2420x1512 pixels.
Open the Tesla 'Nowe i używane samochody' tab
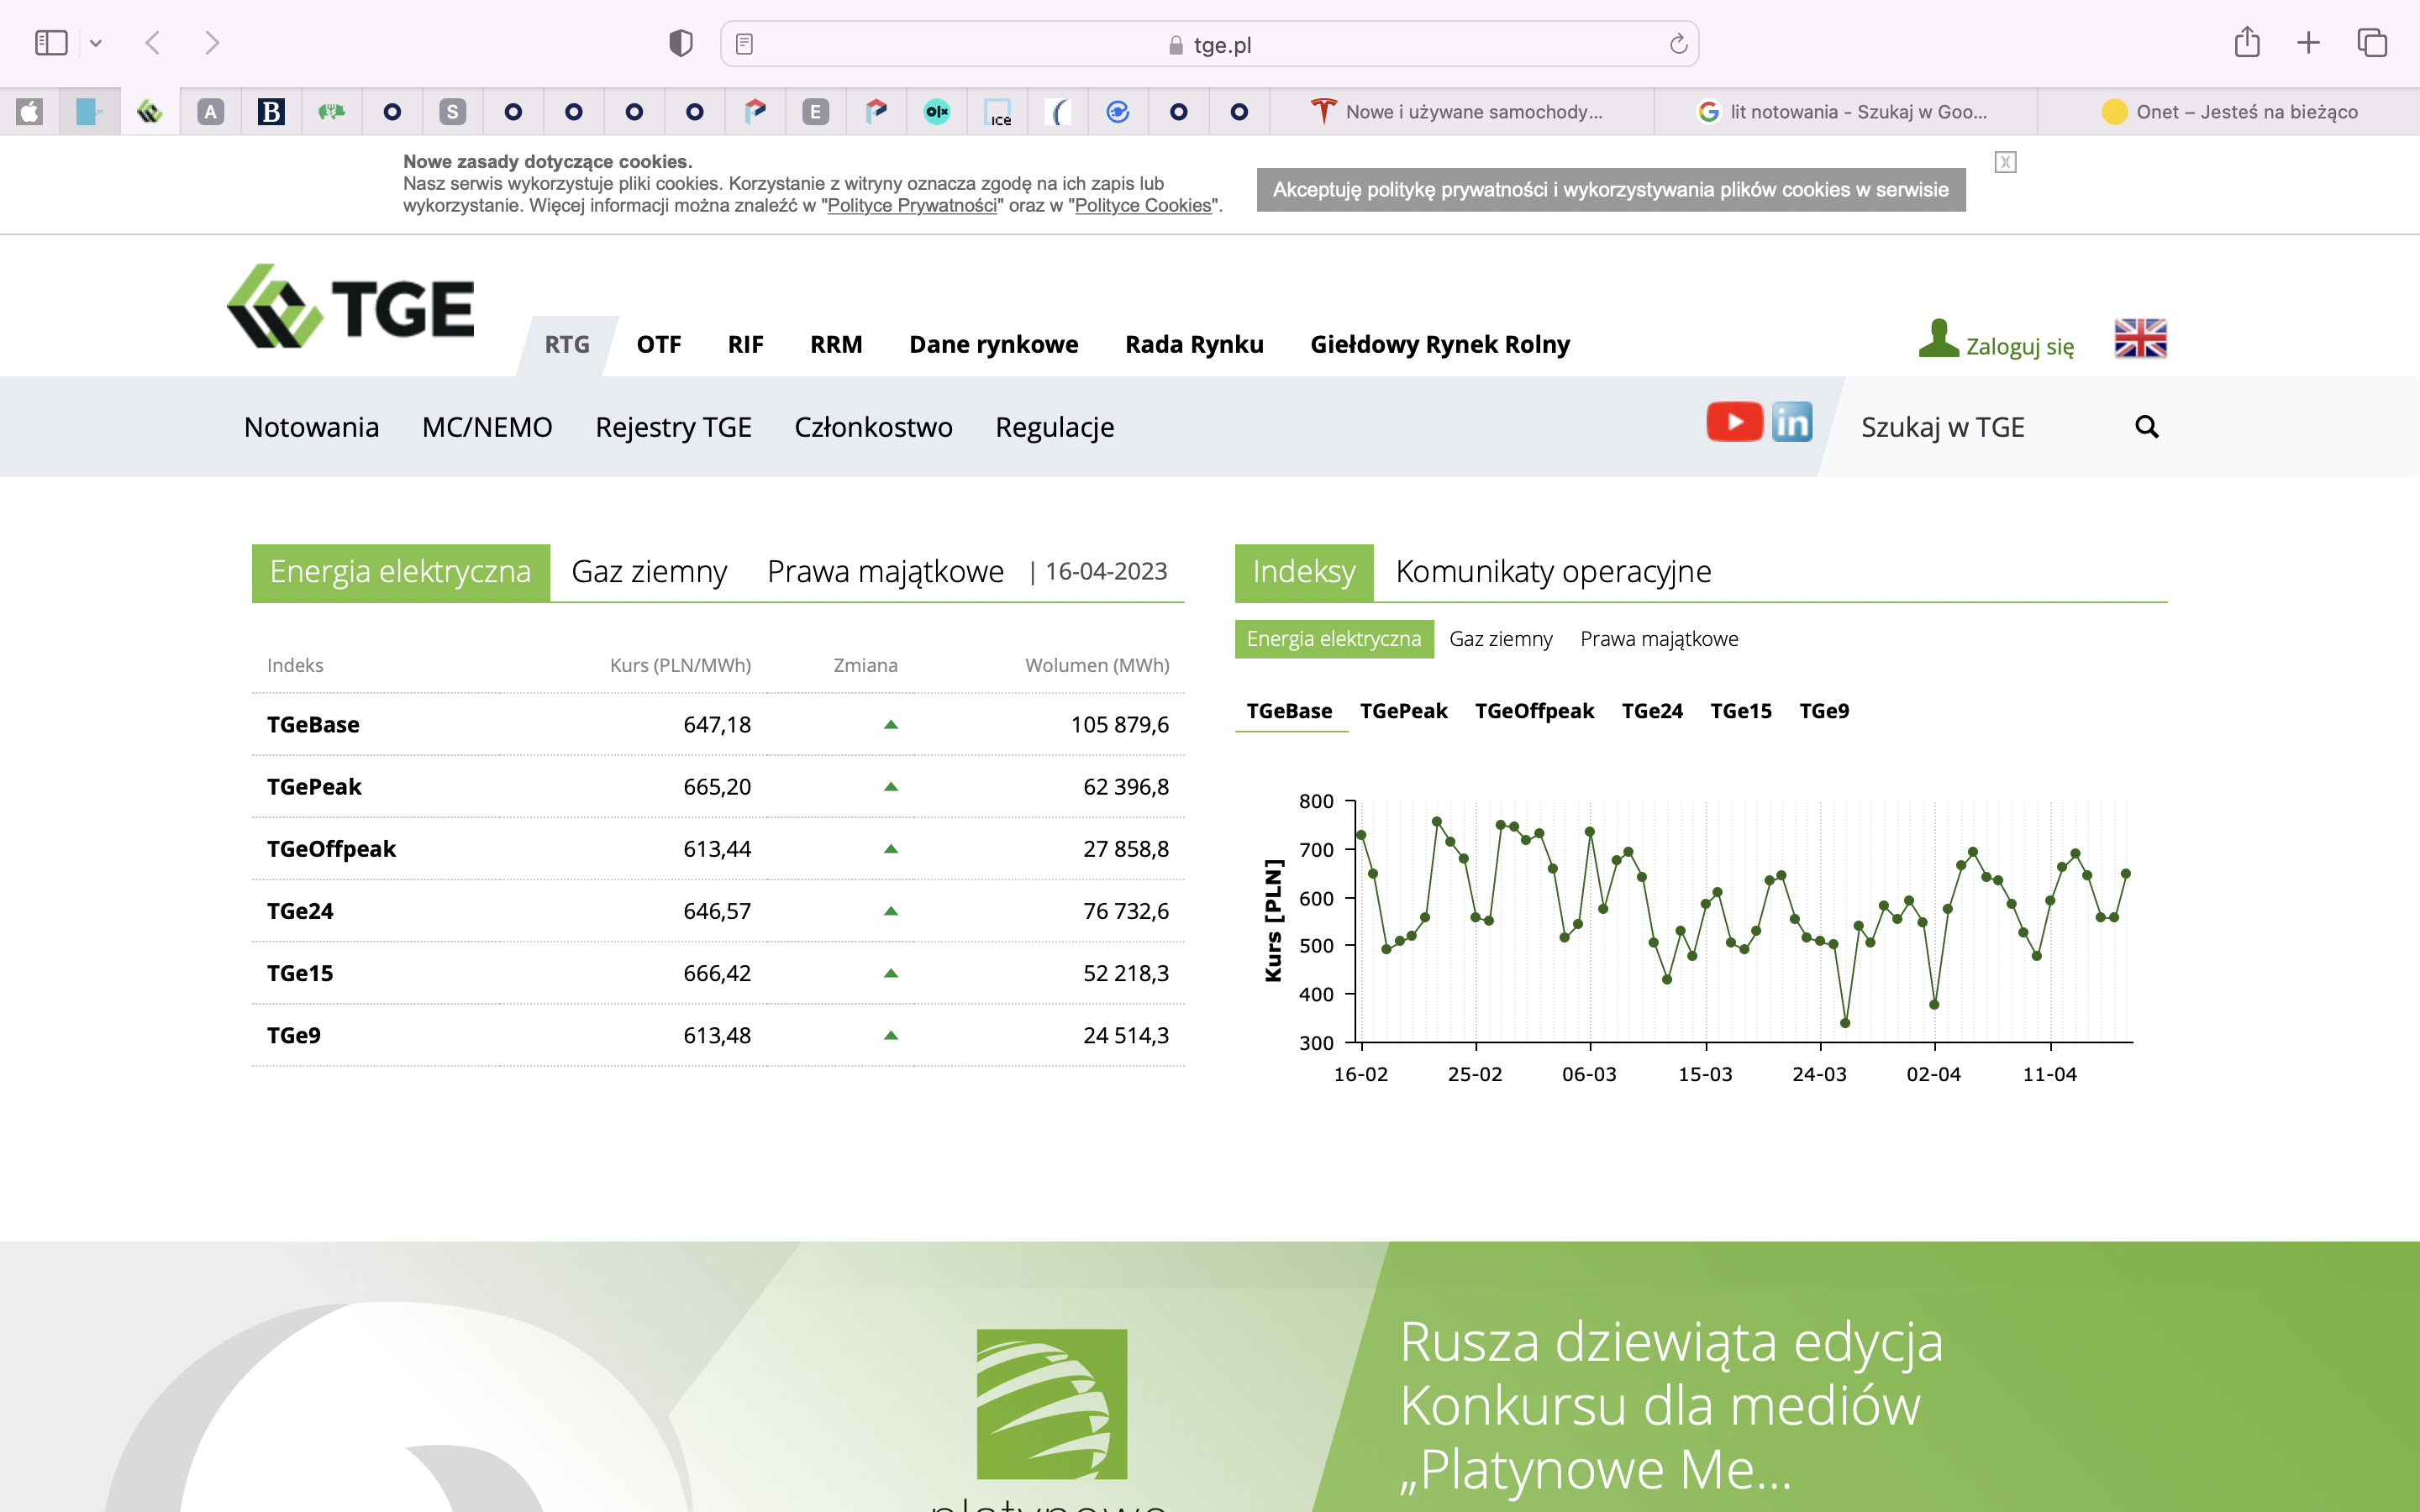coord(1461,112)
